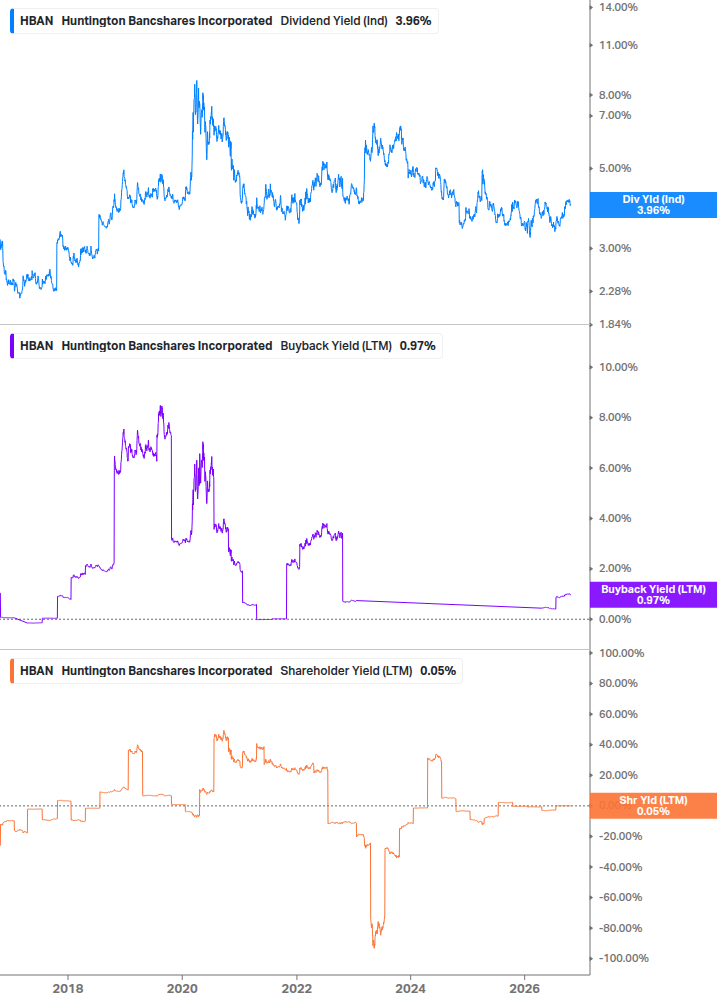Click the blue Div Yld (Ind) 3.96% value tag
Image resolution: width=717 pixels, height=1005 pixels.
click(653, 205)
